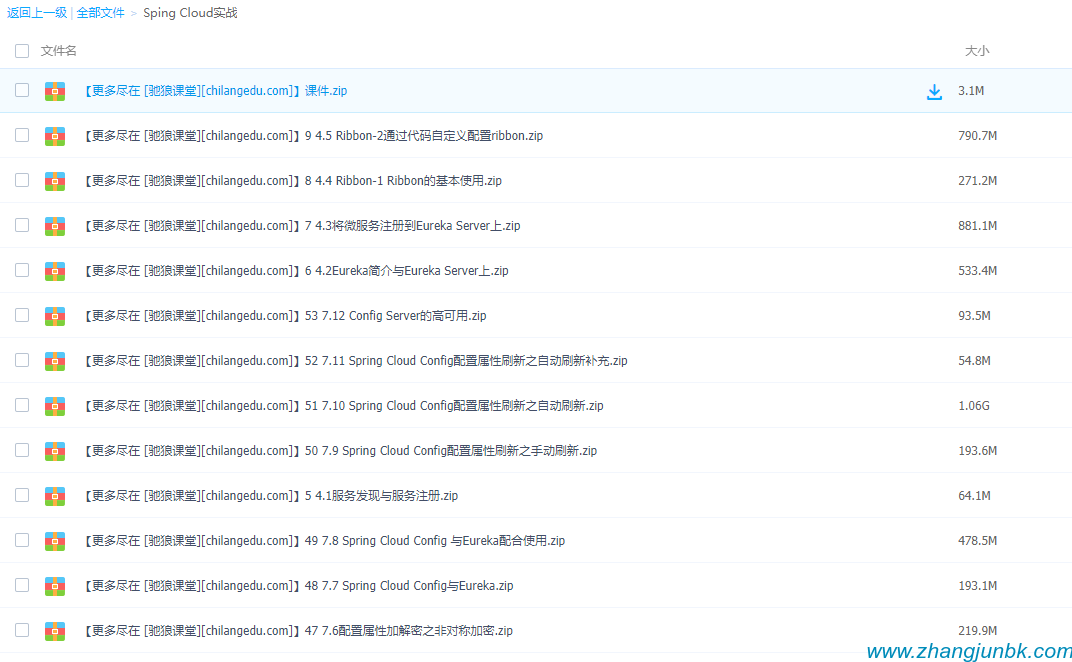This screenshot has height=662, width=1072.
Task: Click the zip icon of 48 7.7 Config与Eureka file
Action: (x=55, y=586)
